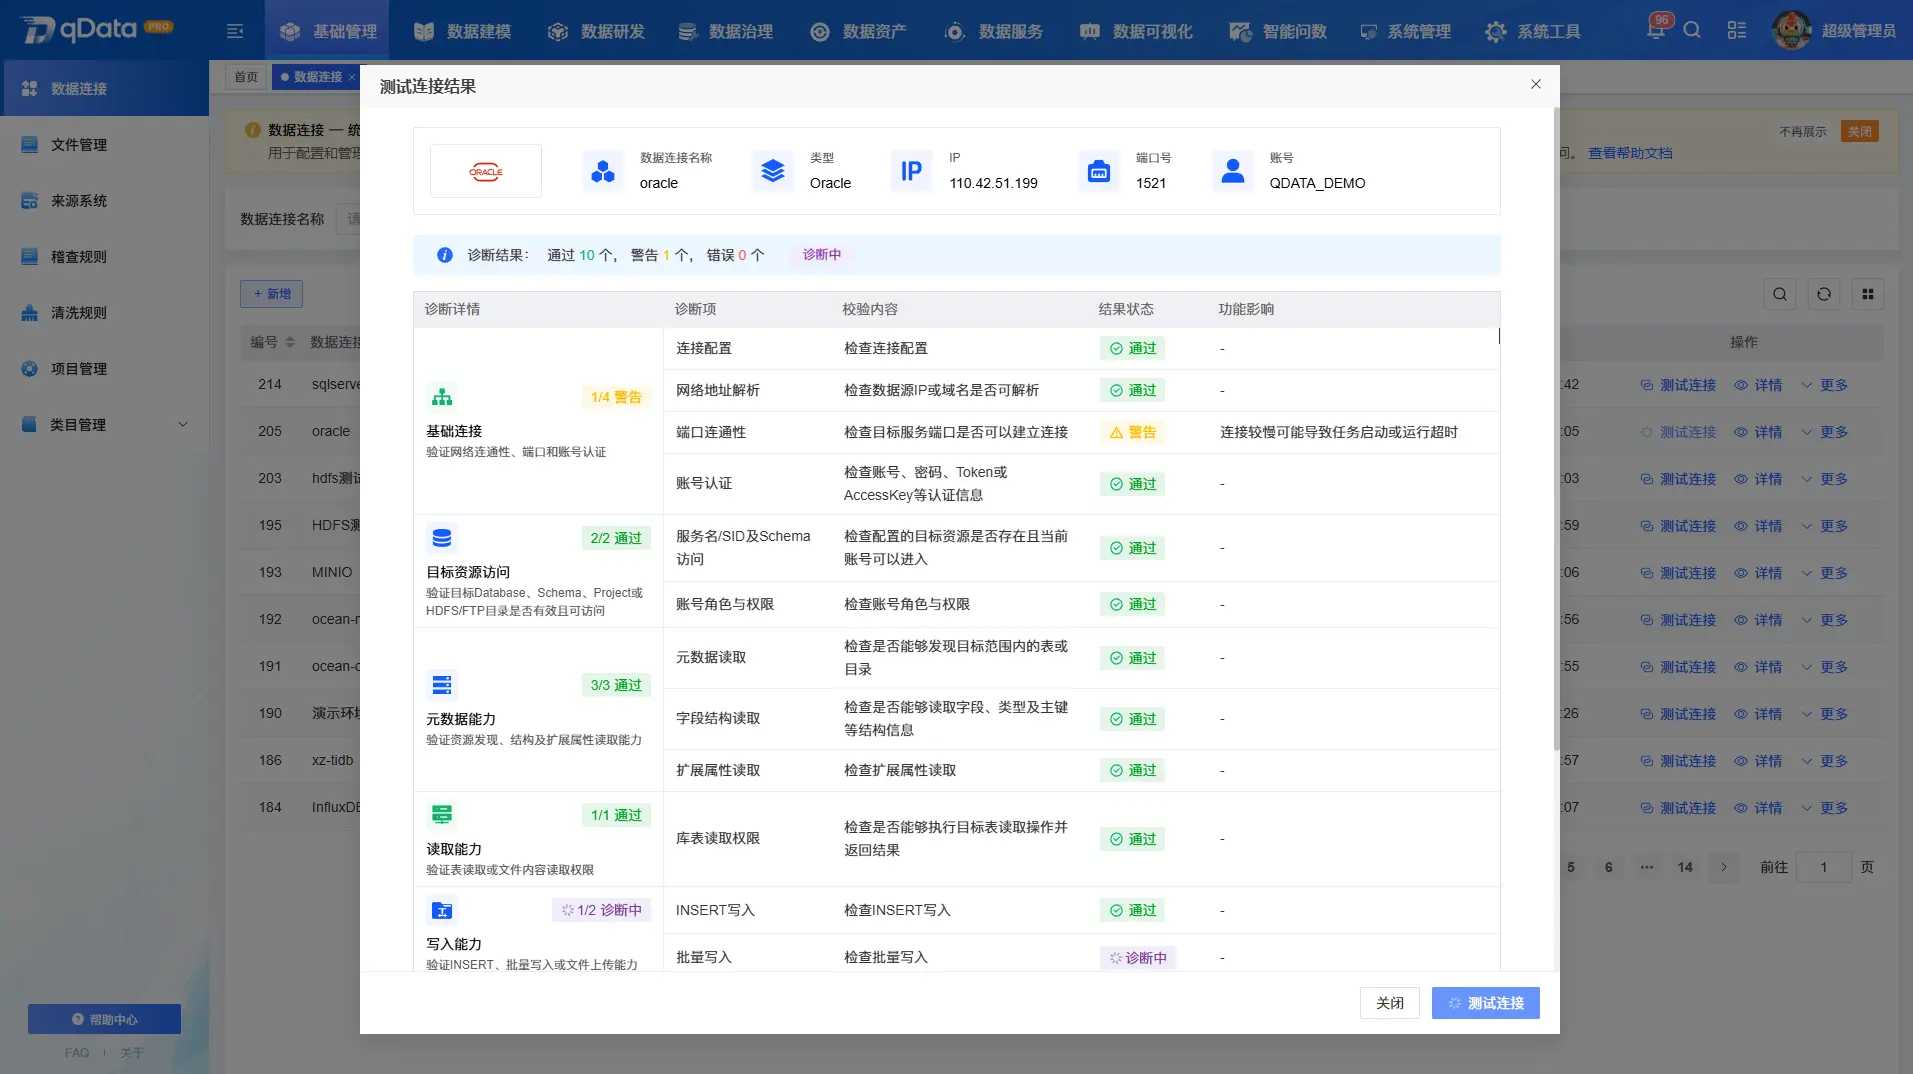The image size is (1913, 1074).
Task: Click the 新增 button
Action: point(272,294)
